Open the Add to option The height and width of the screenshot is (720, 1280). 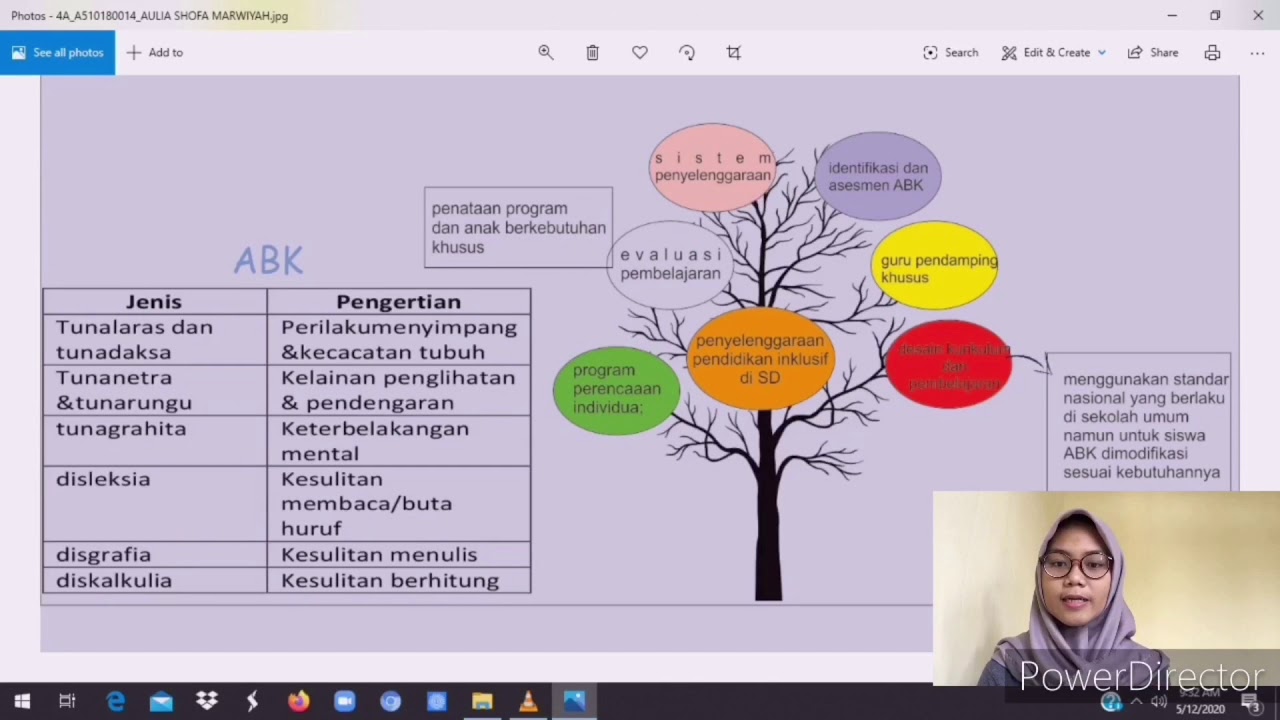coord(155,53)
